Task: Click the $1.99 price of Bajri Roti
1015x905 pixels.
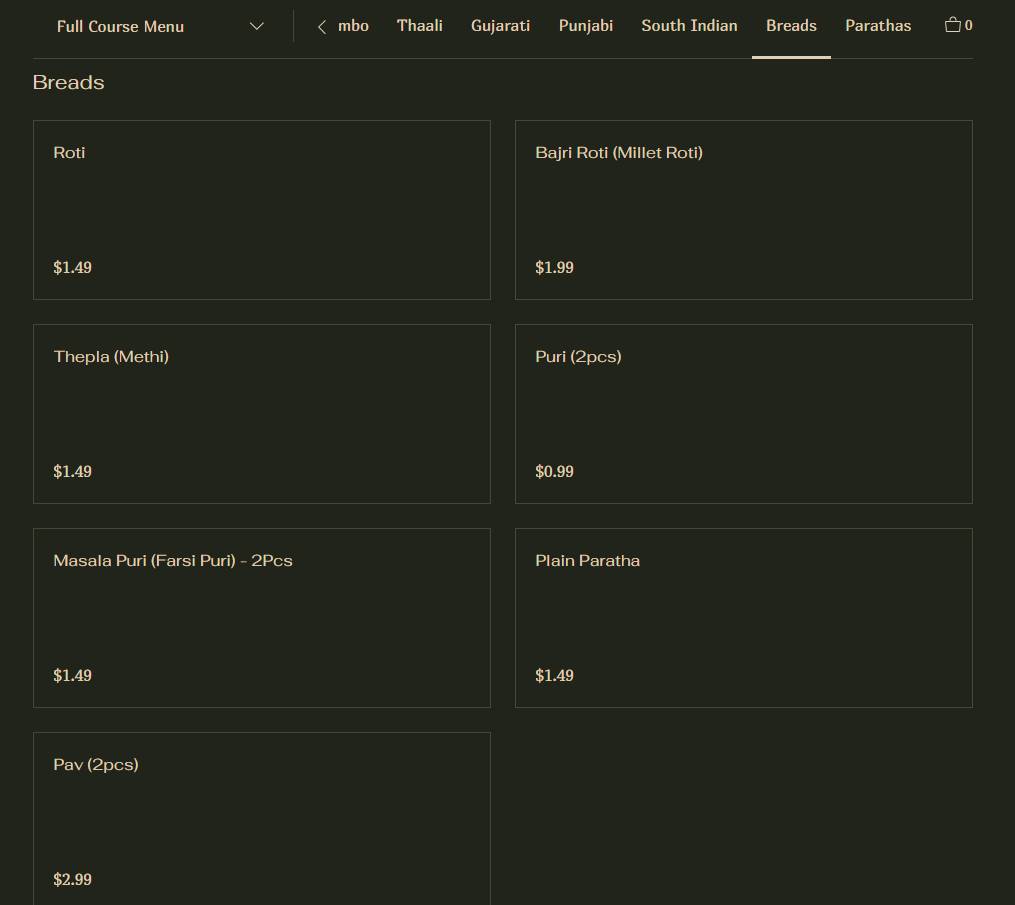Action: point(554,267)
